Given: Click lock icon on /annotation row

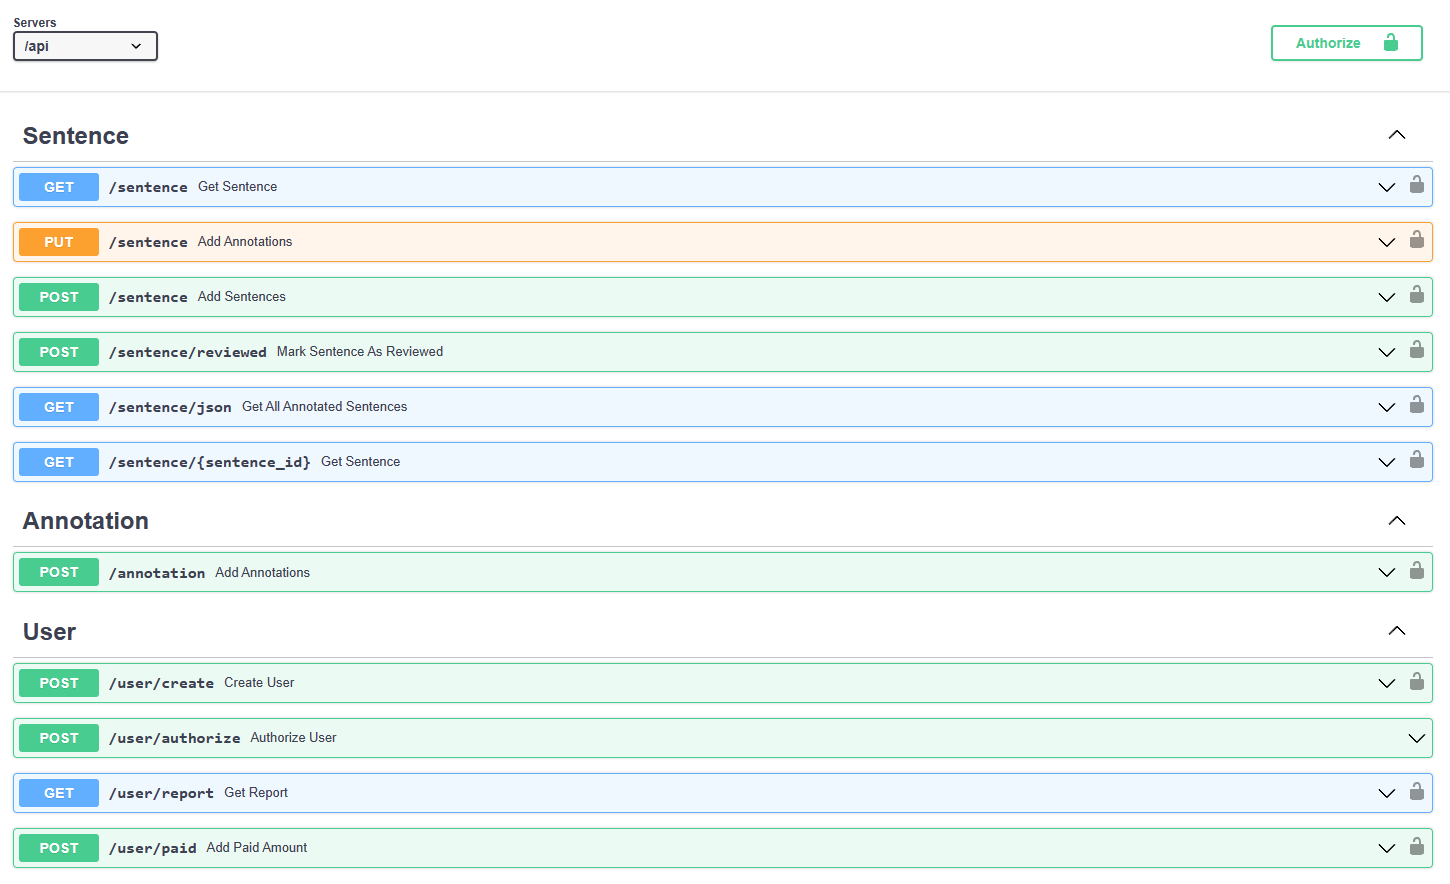Looking at the screenshot, I should coord(1417,570).
